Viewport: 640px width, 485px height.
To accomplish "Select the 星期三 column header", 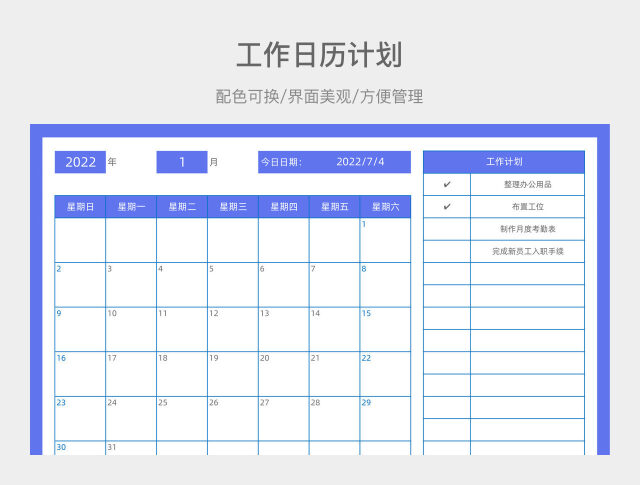I will pos(233,207).
